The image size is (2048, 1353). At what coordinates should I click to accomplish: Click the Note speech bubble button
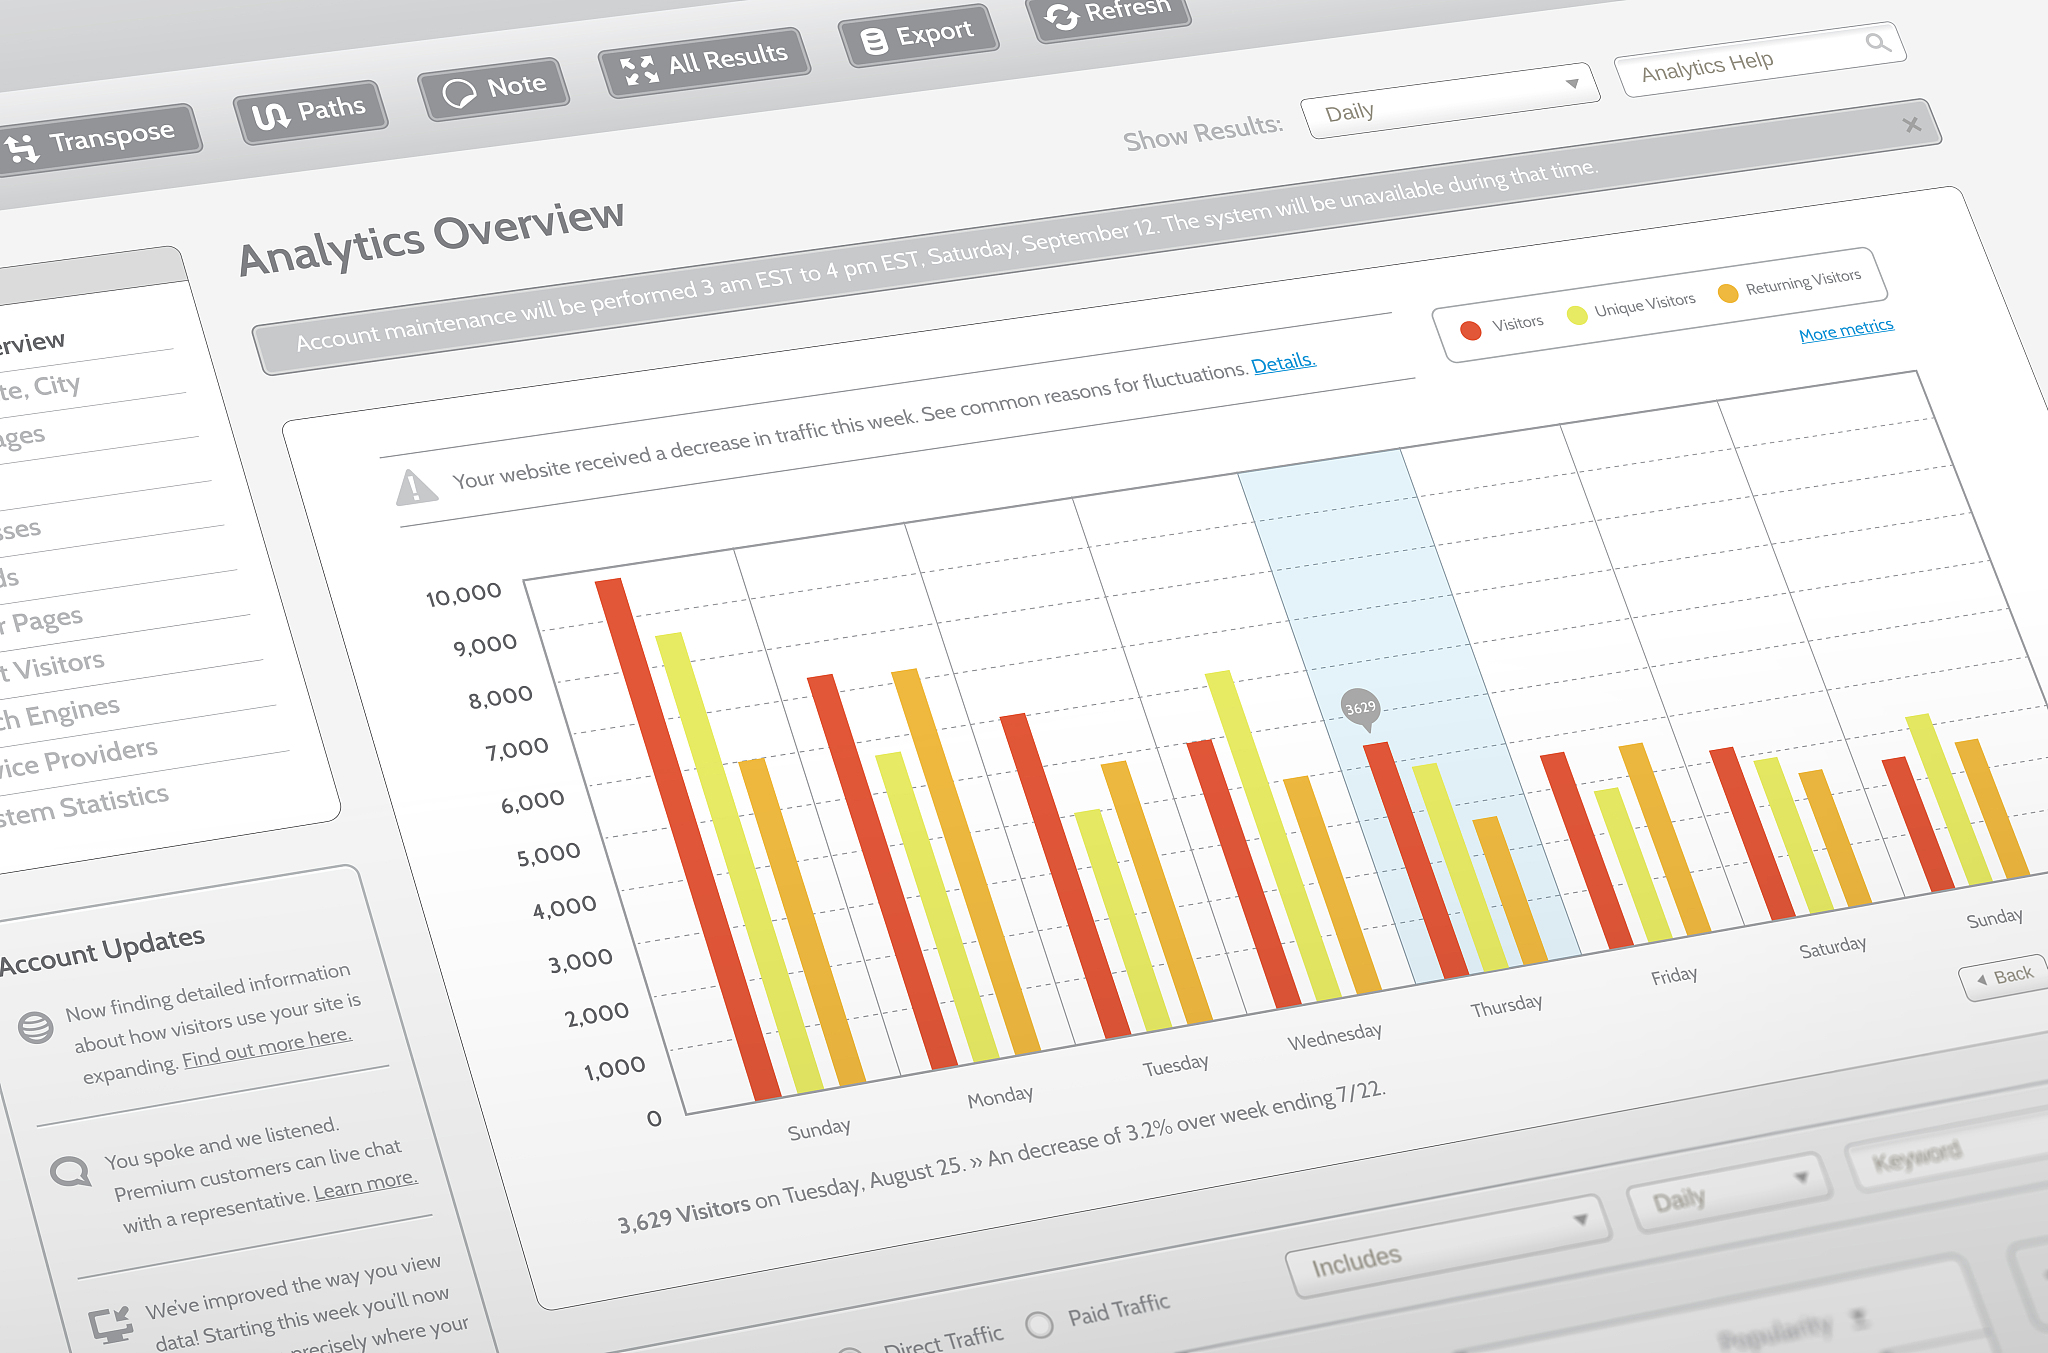pos(495,89)
